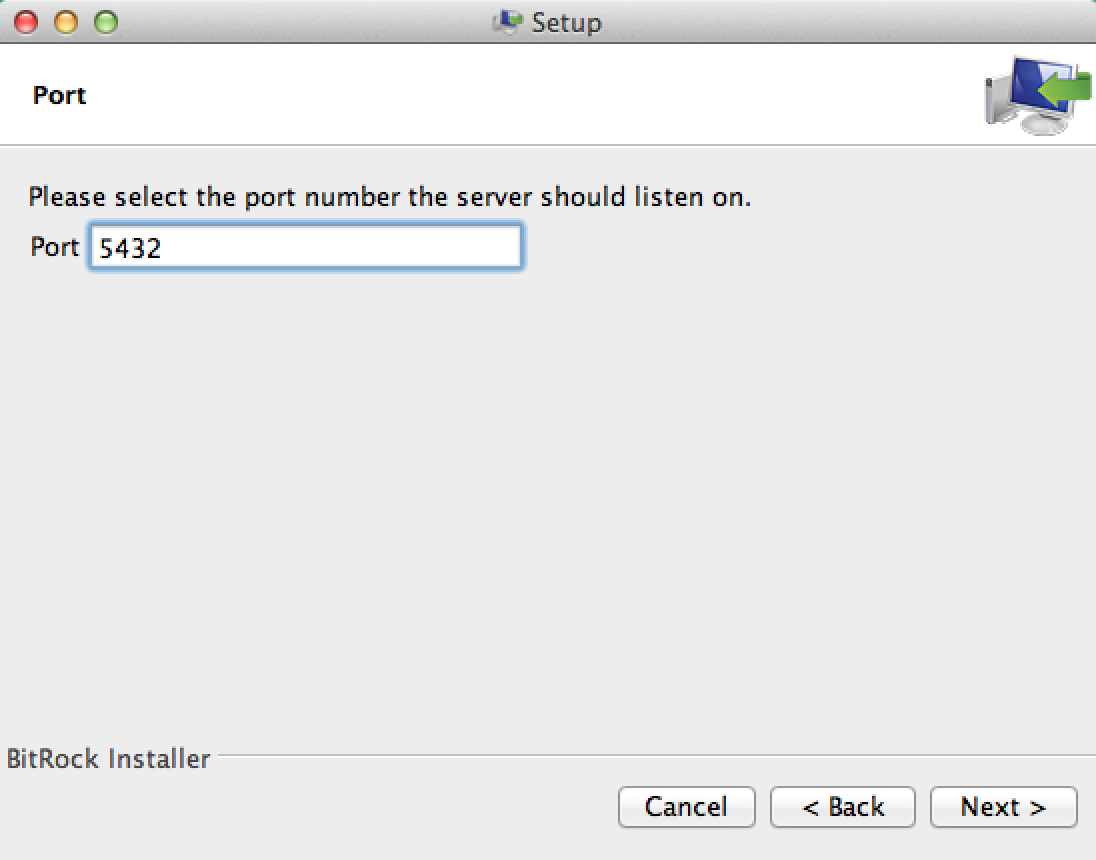1096x860 pixels.
Task: Go back with the < Back button
Action: [842, 807]
